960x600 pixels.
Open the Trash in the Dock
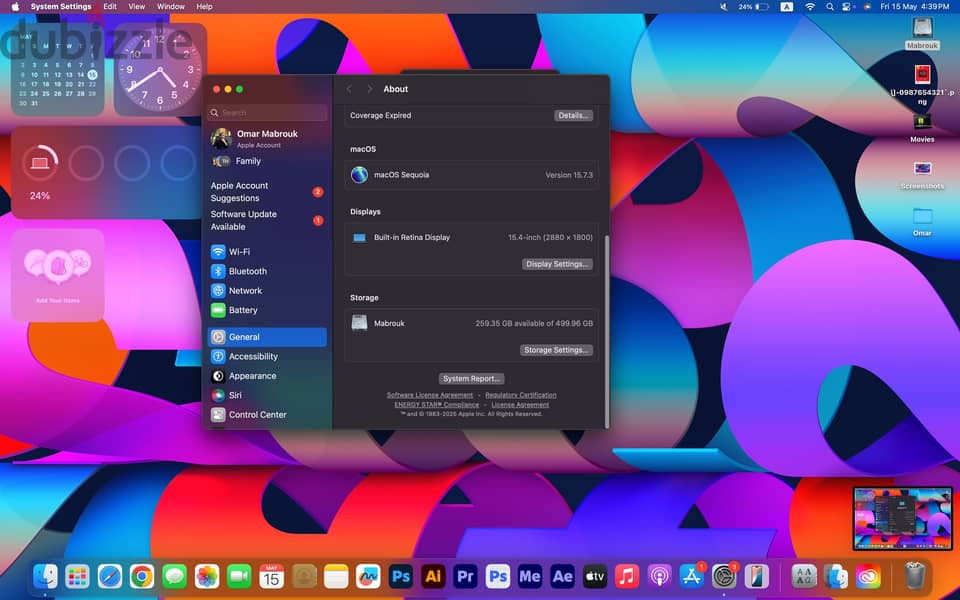click(915, 576)
